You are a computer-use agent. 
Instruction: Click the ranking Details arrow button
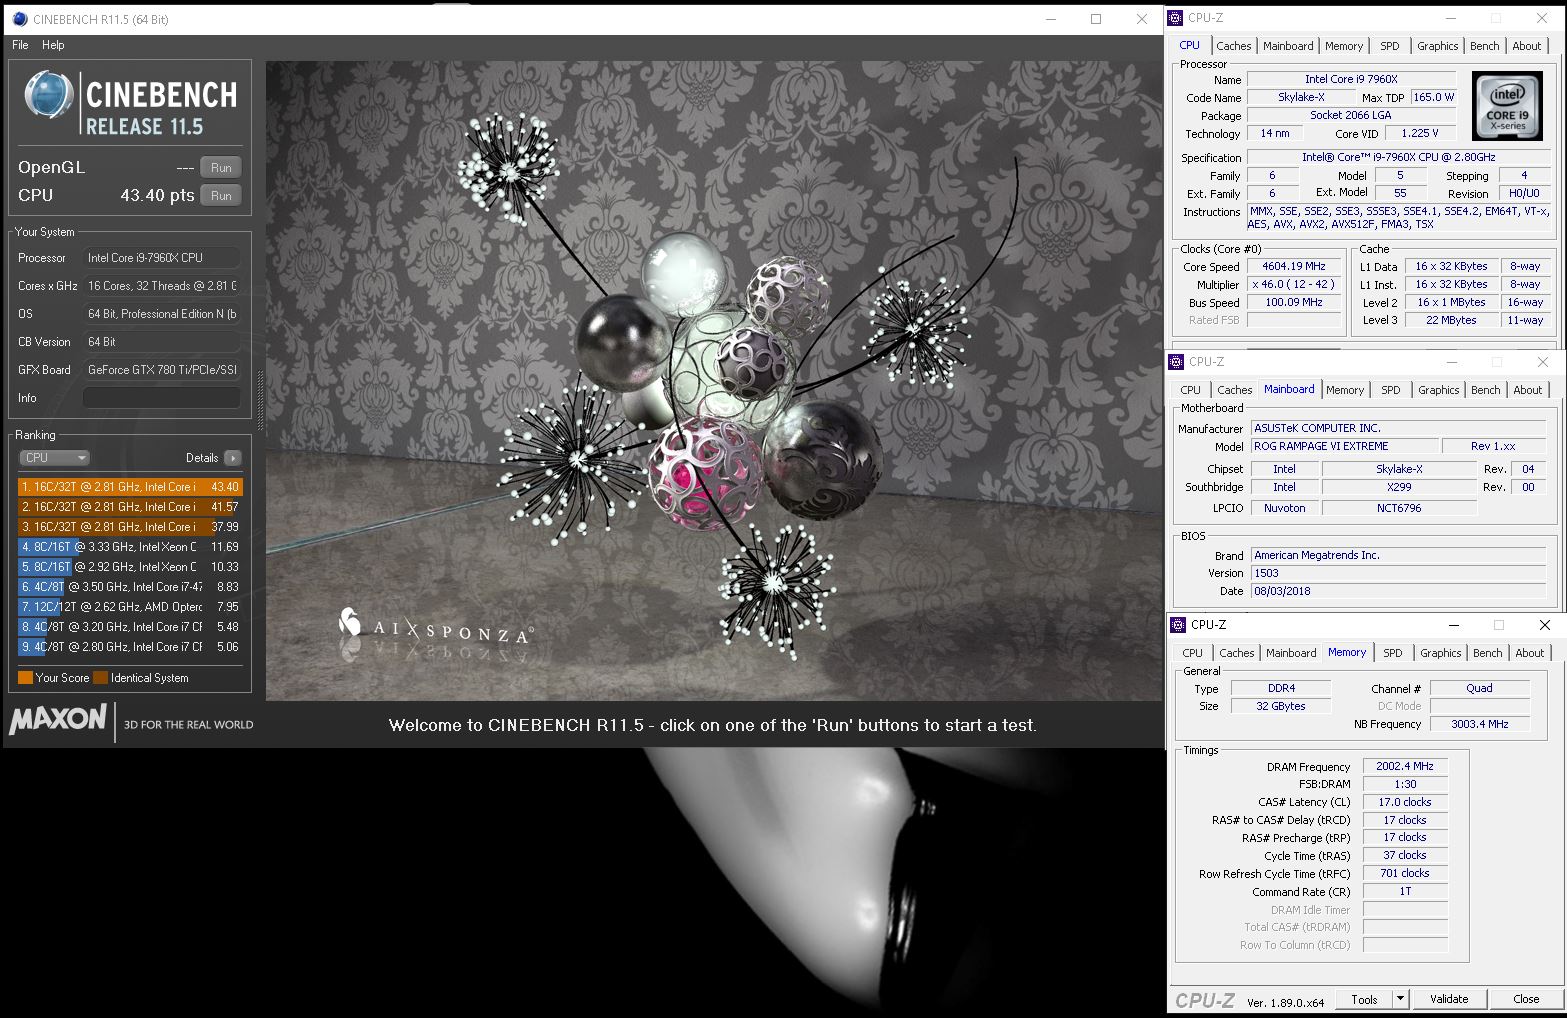(x=233, y=458)
